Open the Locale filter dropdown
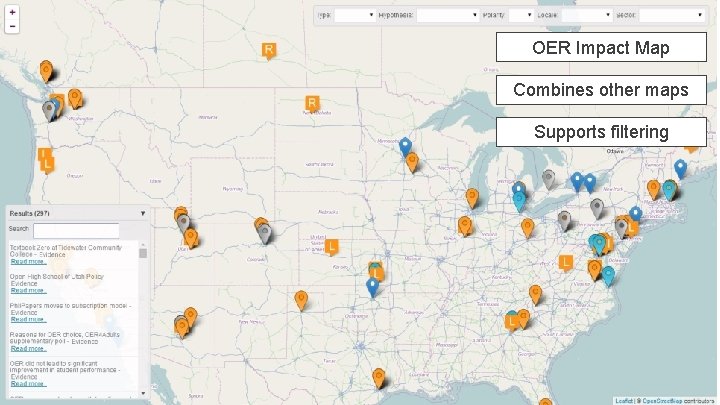 click(x=587, y=15)
